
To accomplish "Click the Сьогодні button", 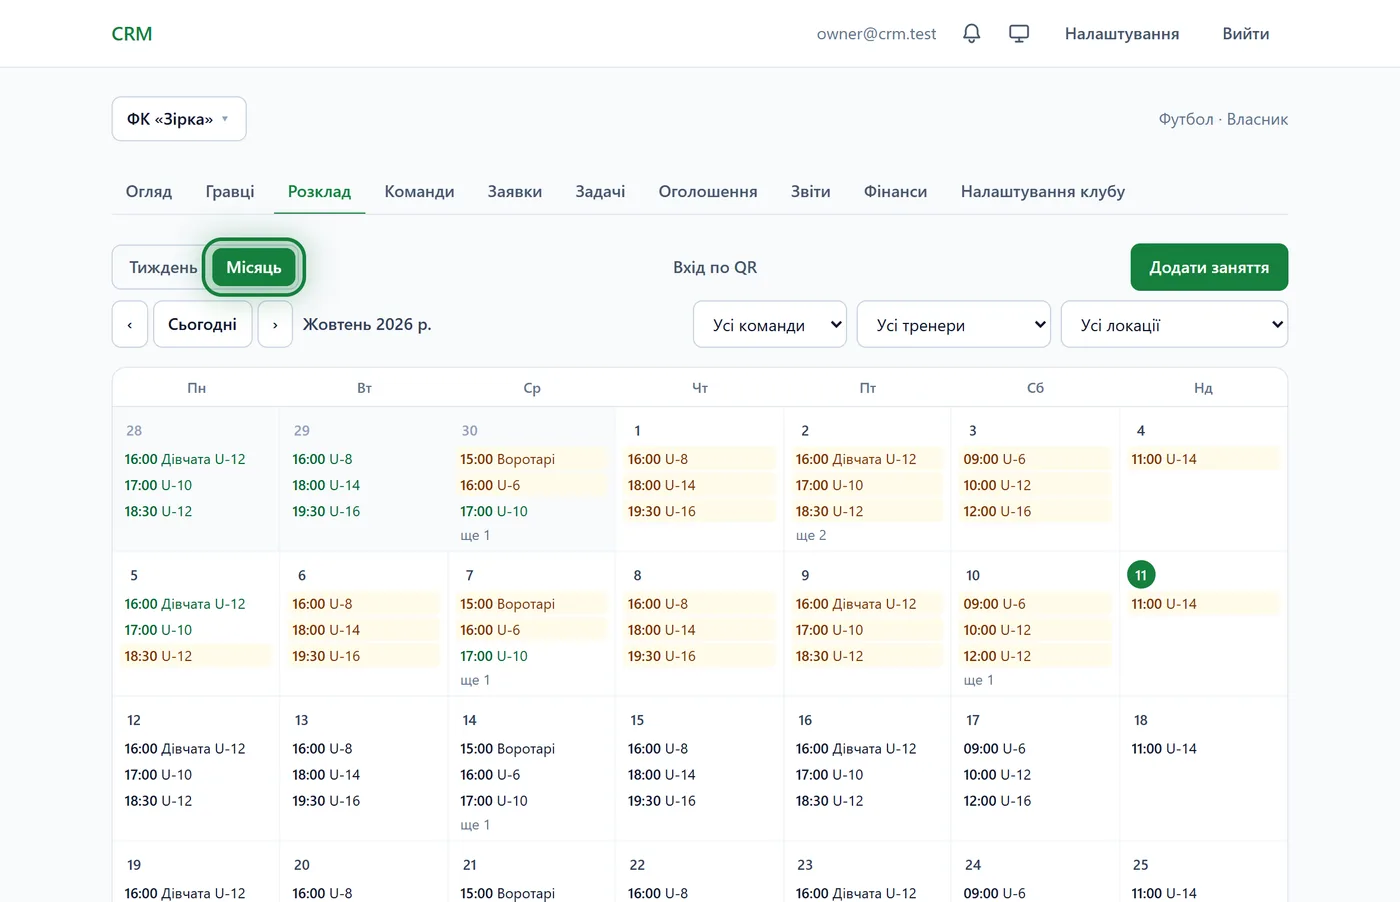I will point(202,324).
